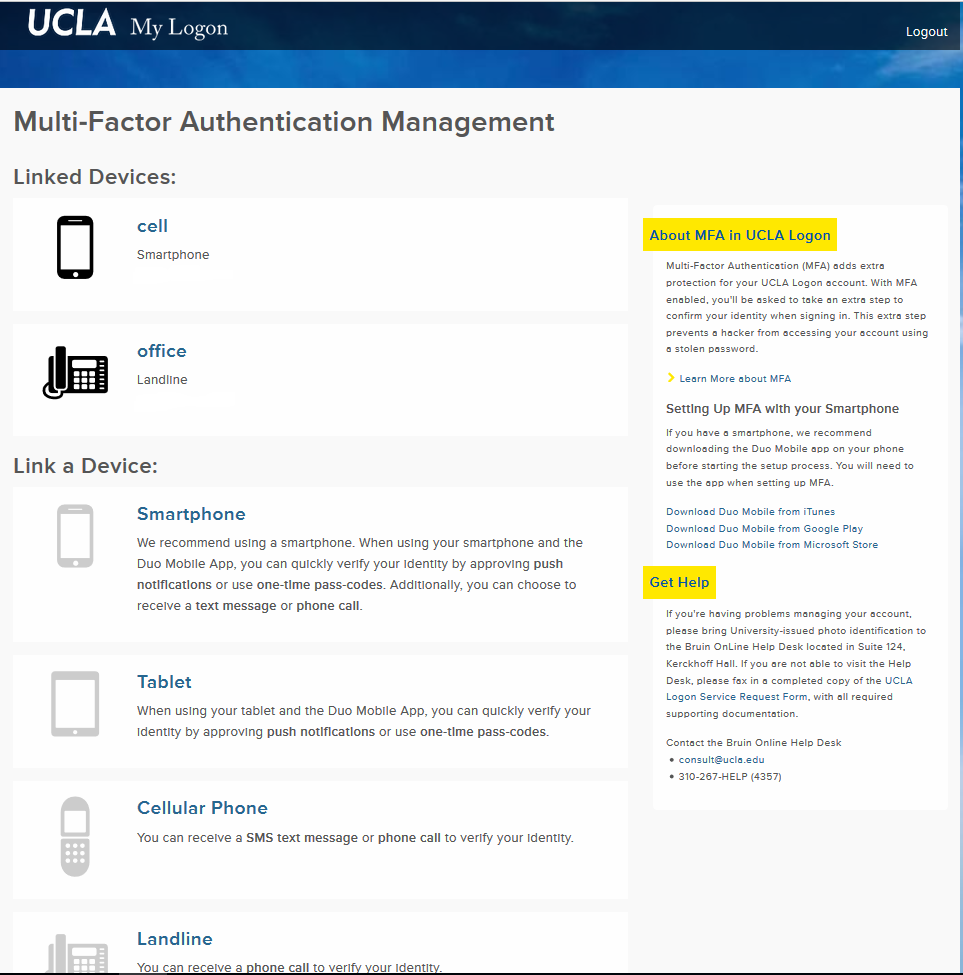Image resolution: width=963 pixels, height=975 pixels.
Task: Click the grey Cellular Phone icon
Action: pos(75,836)
